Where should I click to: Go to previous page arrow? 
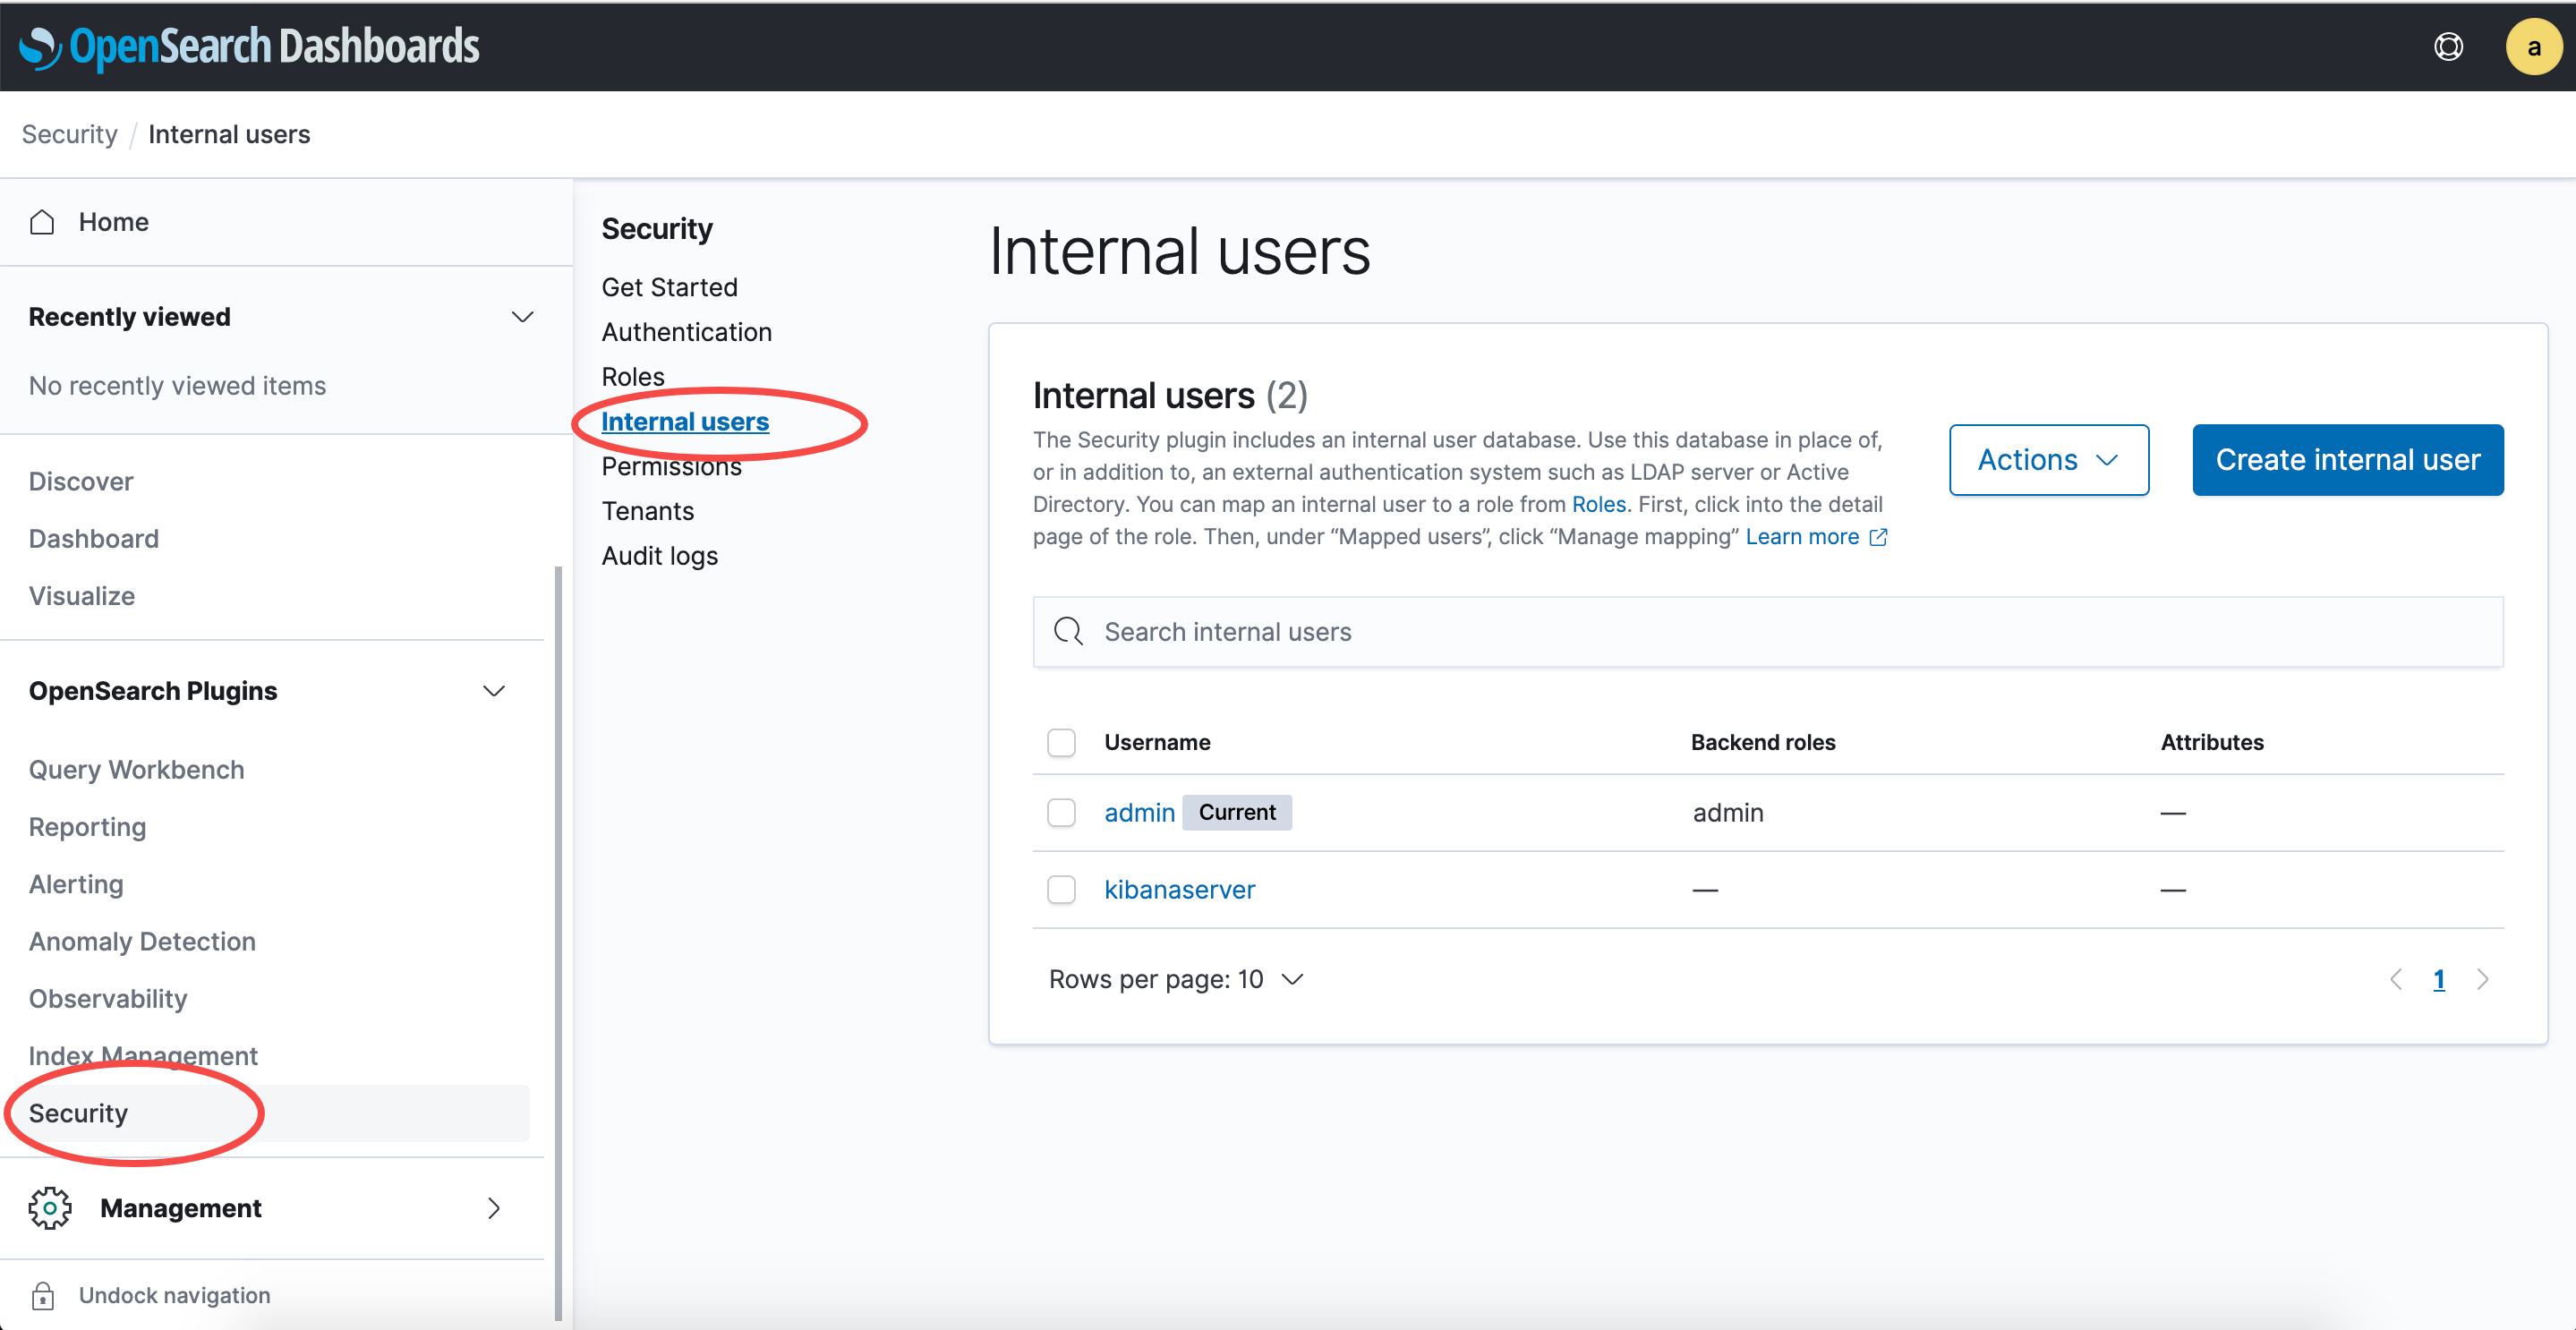click(x=2396, y=979)
